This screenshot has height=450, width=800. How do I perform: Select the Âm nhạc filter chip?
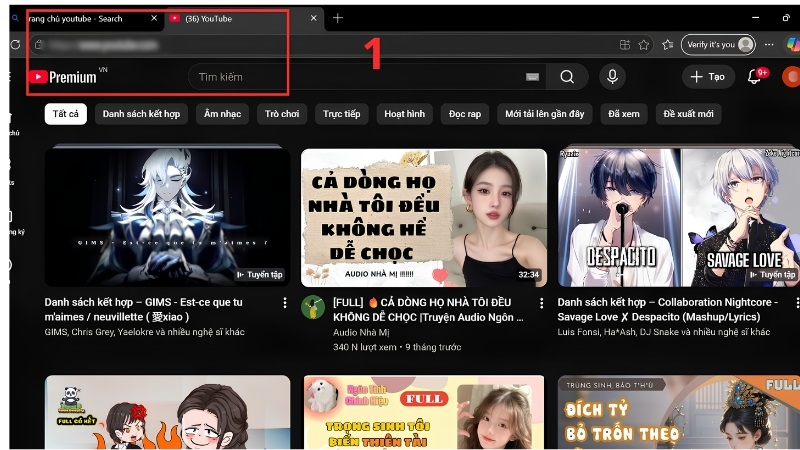point(222,114)
